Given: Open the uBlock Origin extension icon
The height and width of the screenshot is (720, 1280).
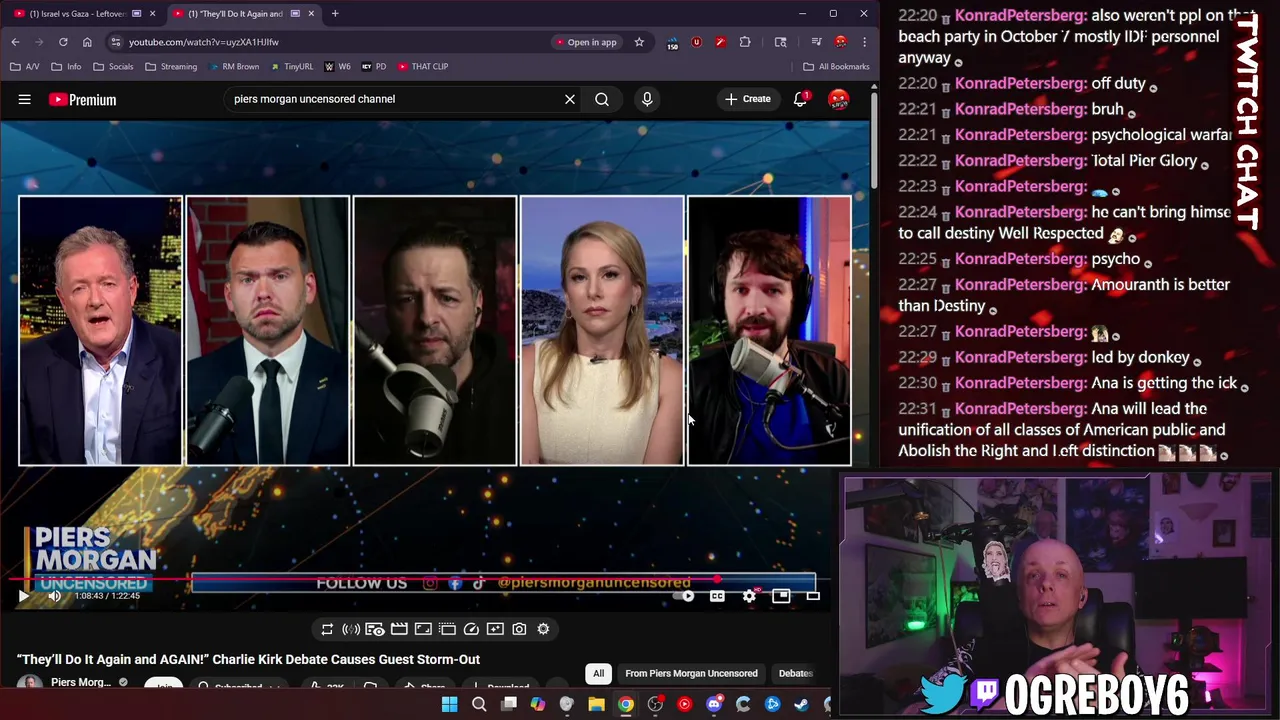Looking at the screenshot, I should click(696, 42).
